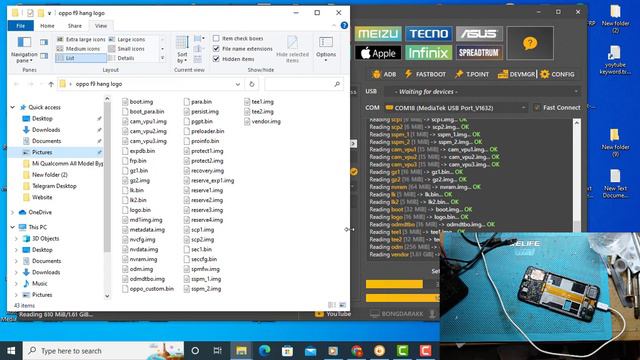Choose Medium icons layout
Image resolution: width=640 pixels, height=360 pixels.
pos(78,49)
